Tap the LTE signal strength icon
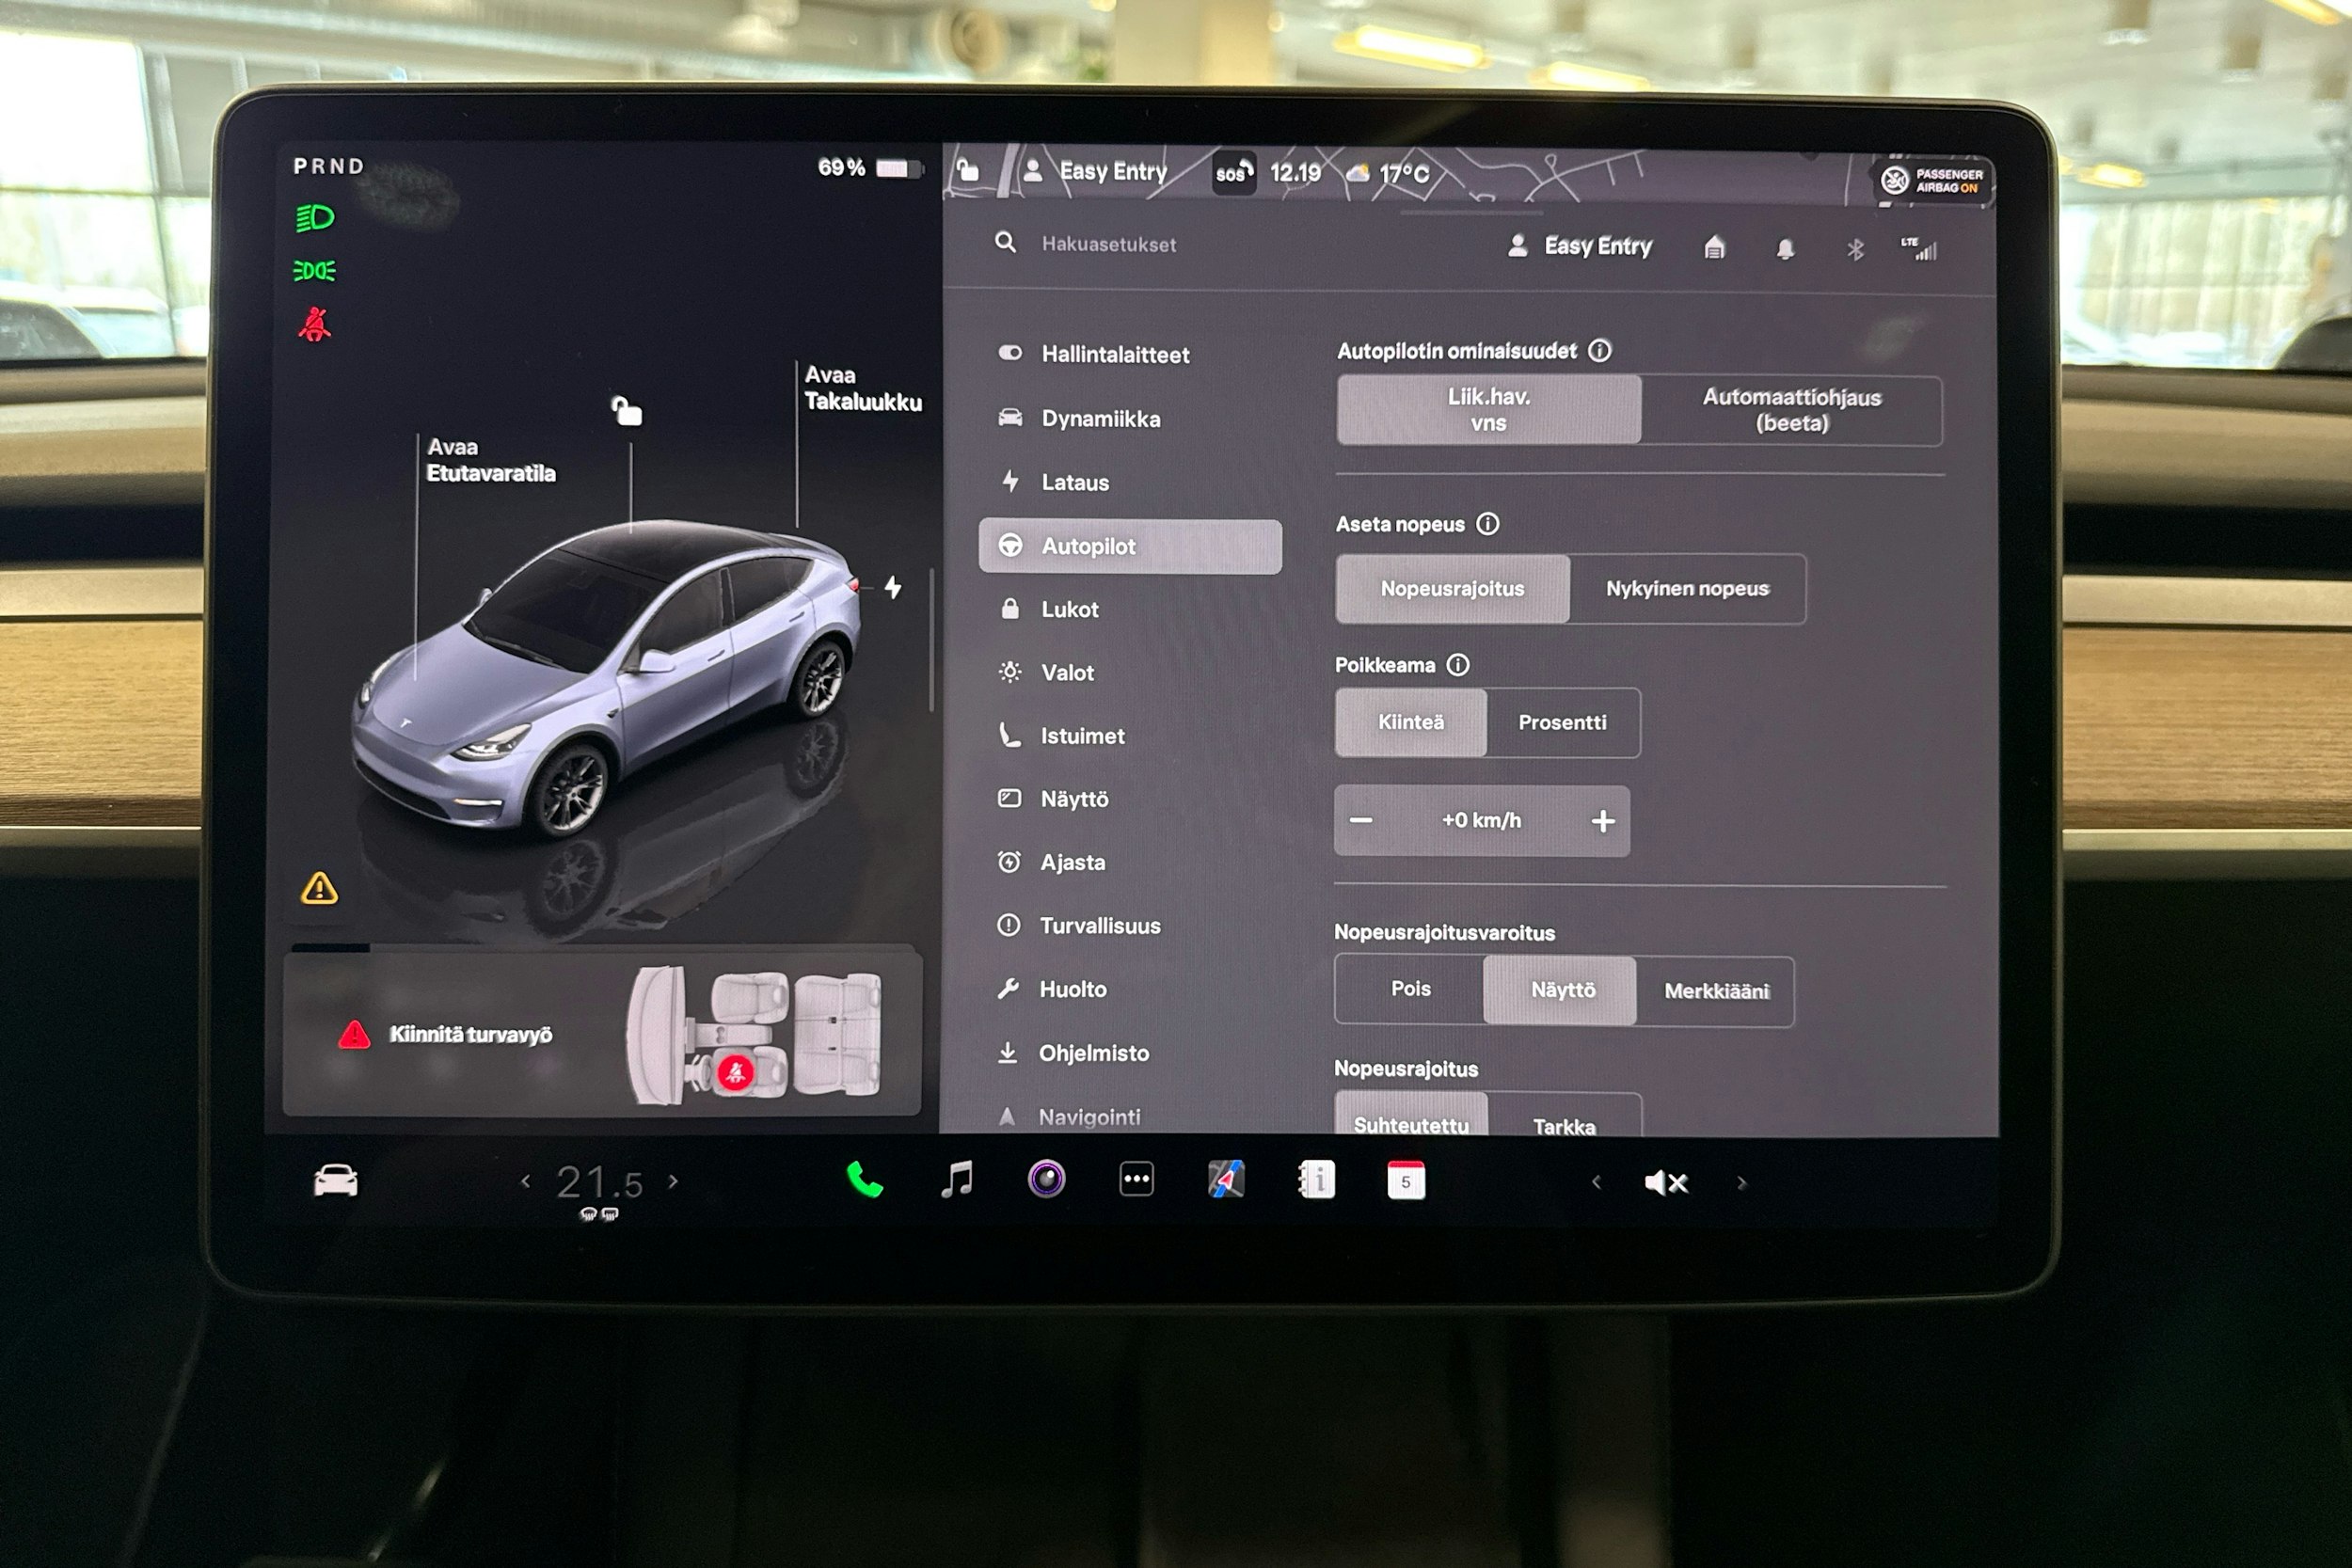 coord(1919,249)
